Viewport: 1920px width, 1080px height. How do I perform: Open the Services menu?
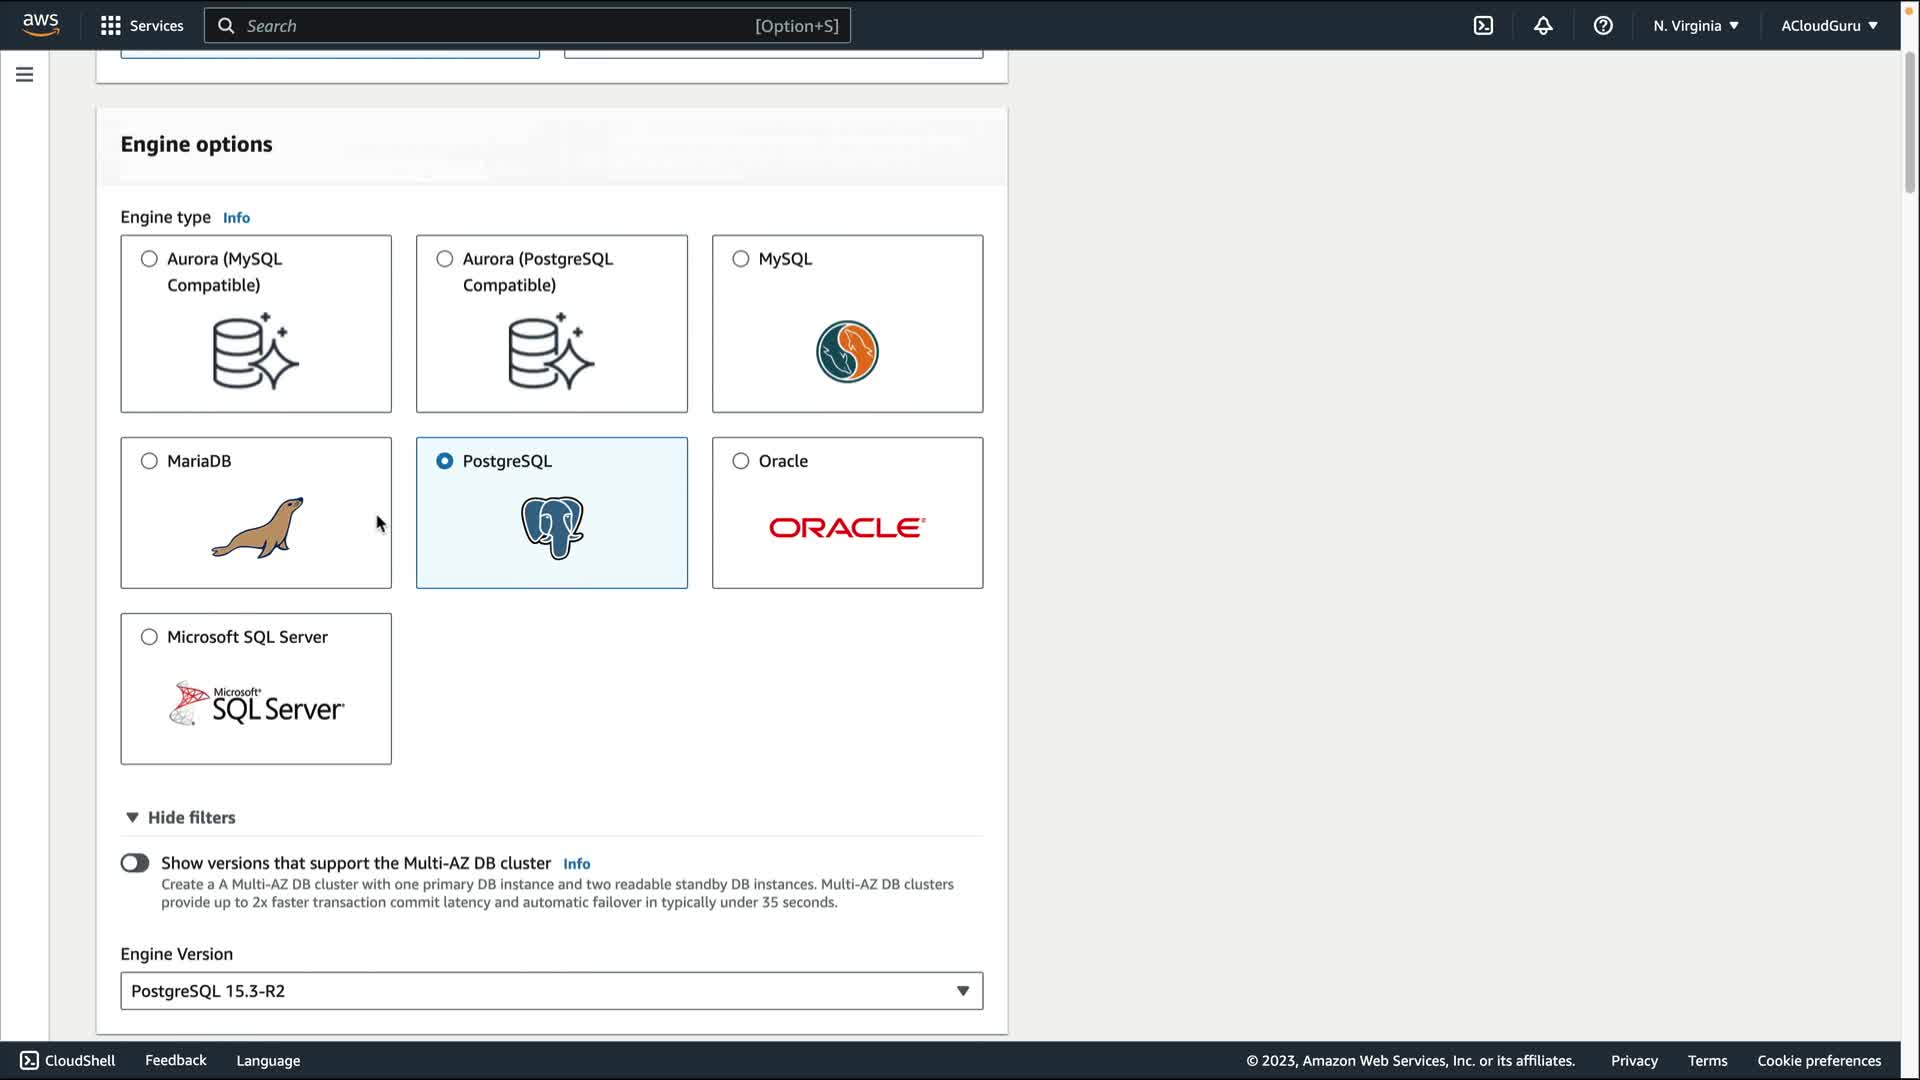click(x=142, y=26)
